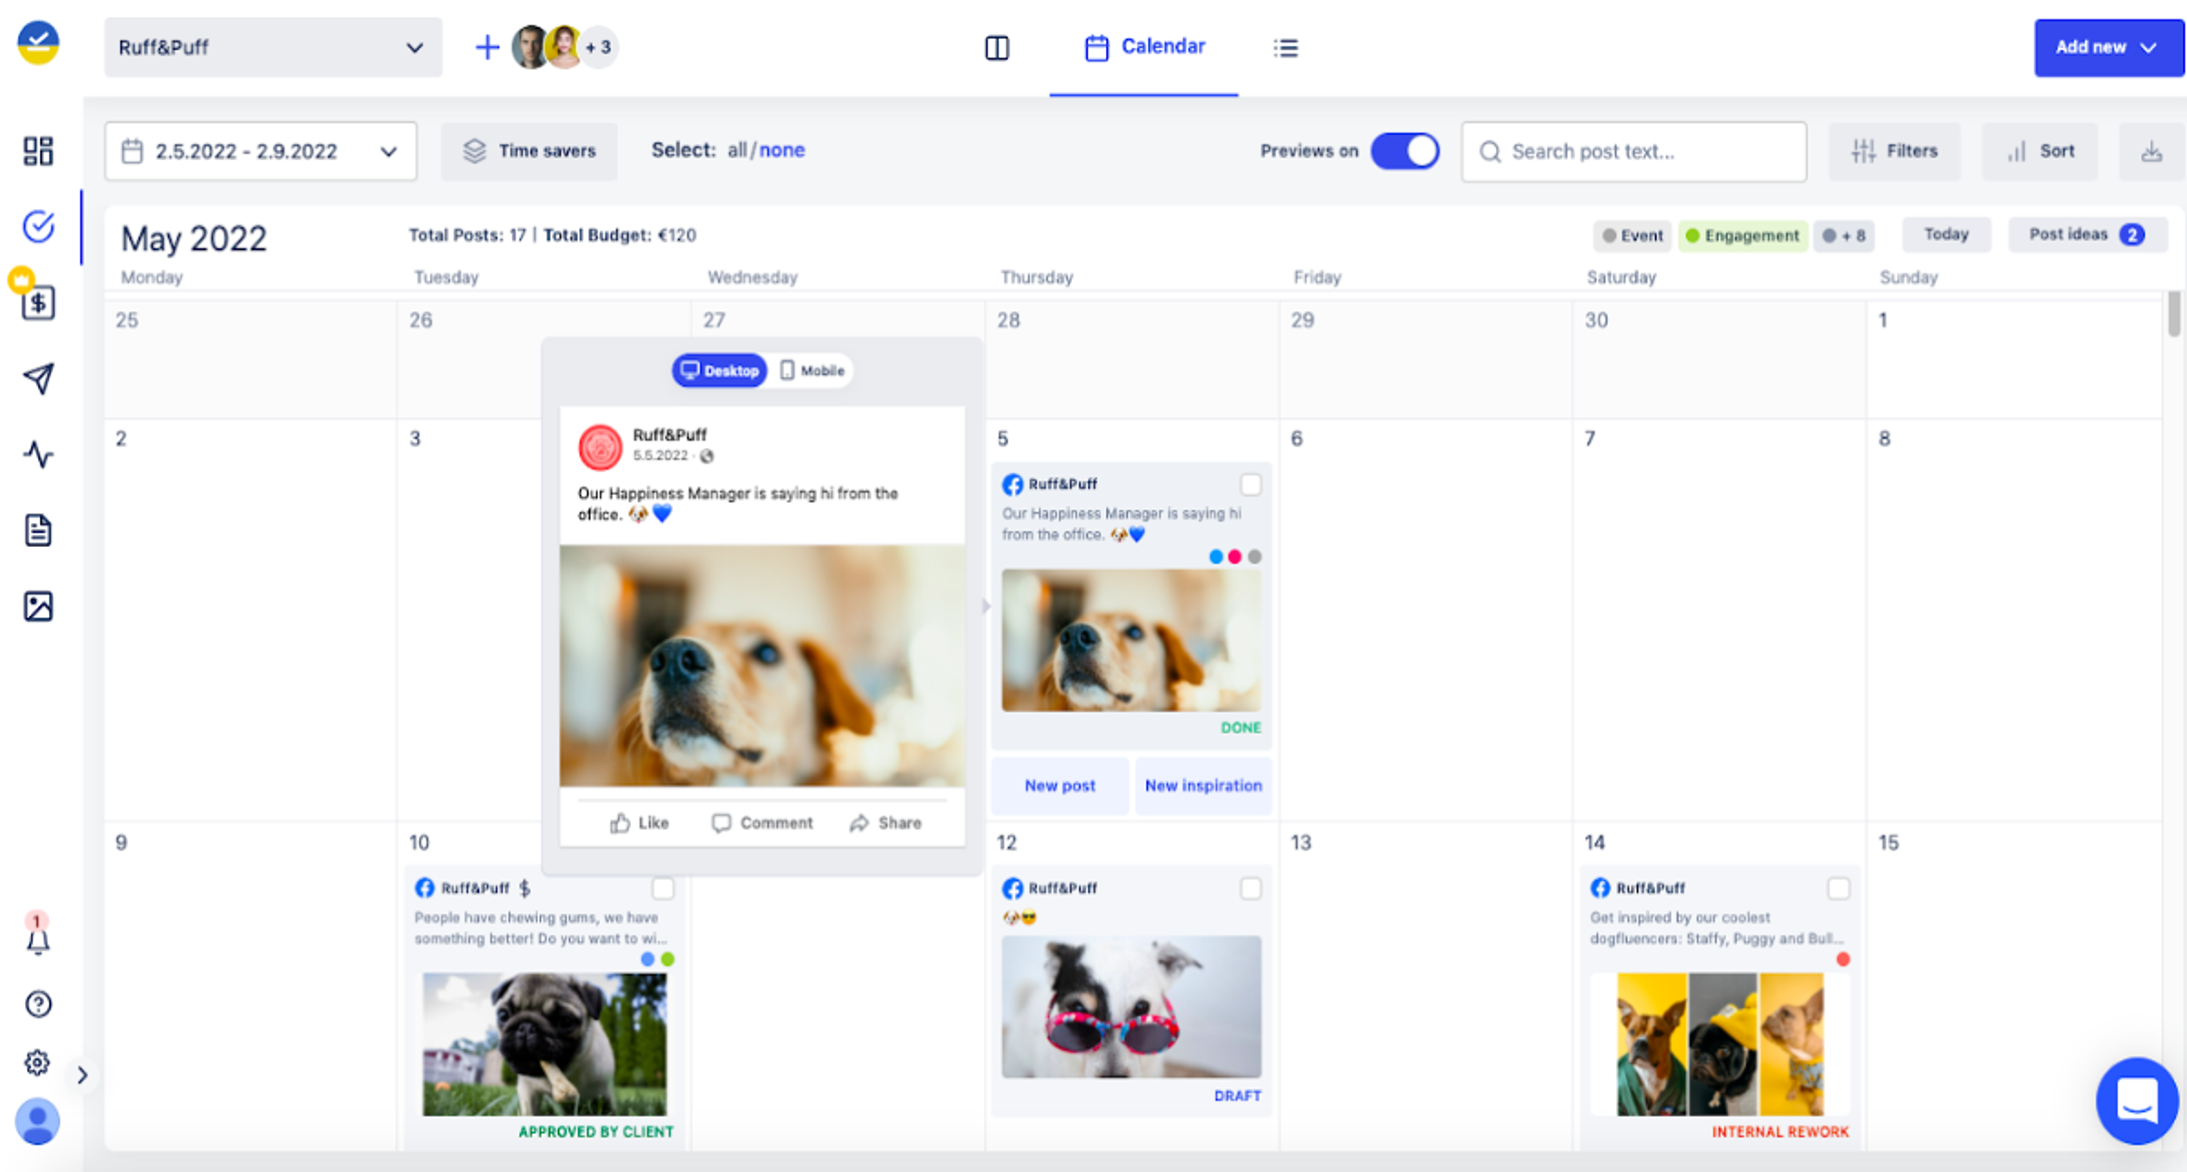
Task: Open the dashboard grid icon in sidebar
Action: pyautogui.click(x=38, y=150)
